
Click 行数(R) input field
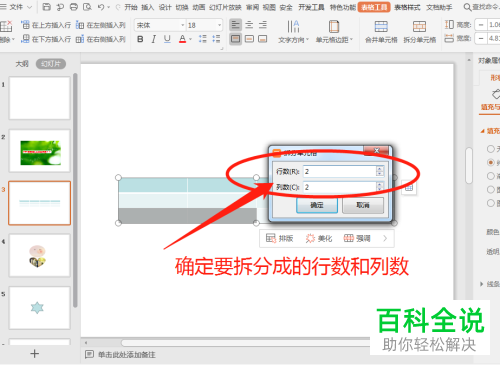(x=339, y=171)
